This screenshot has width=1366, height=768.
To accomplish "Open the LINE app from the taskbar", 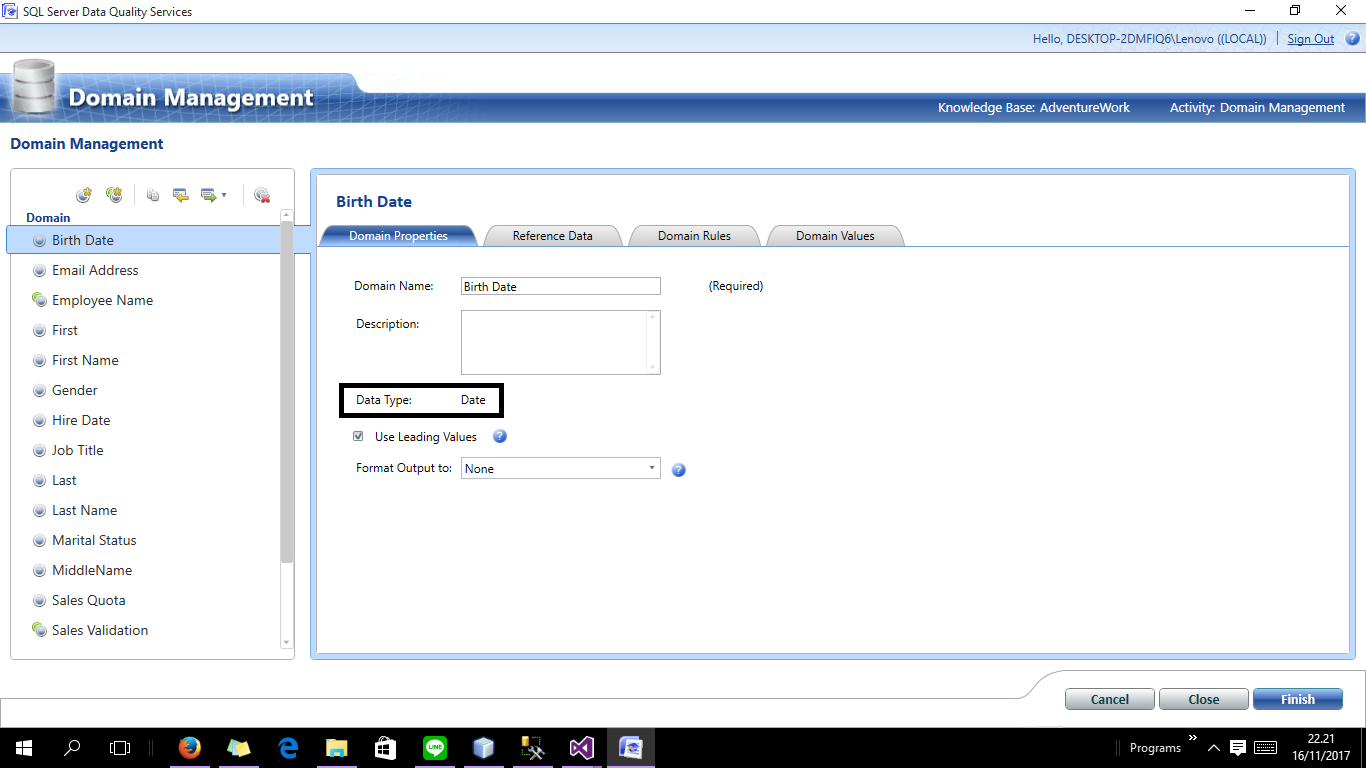I will click(x=435, y=747).
